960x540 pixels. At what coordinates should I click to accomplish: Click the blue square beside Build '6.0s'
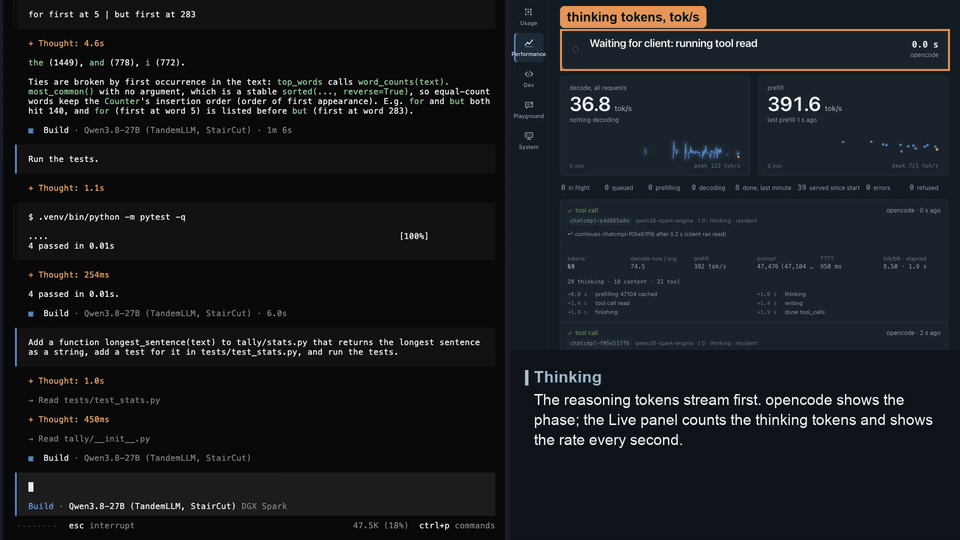pyautogui.click(x=31, y=313)
